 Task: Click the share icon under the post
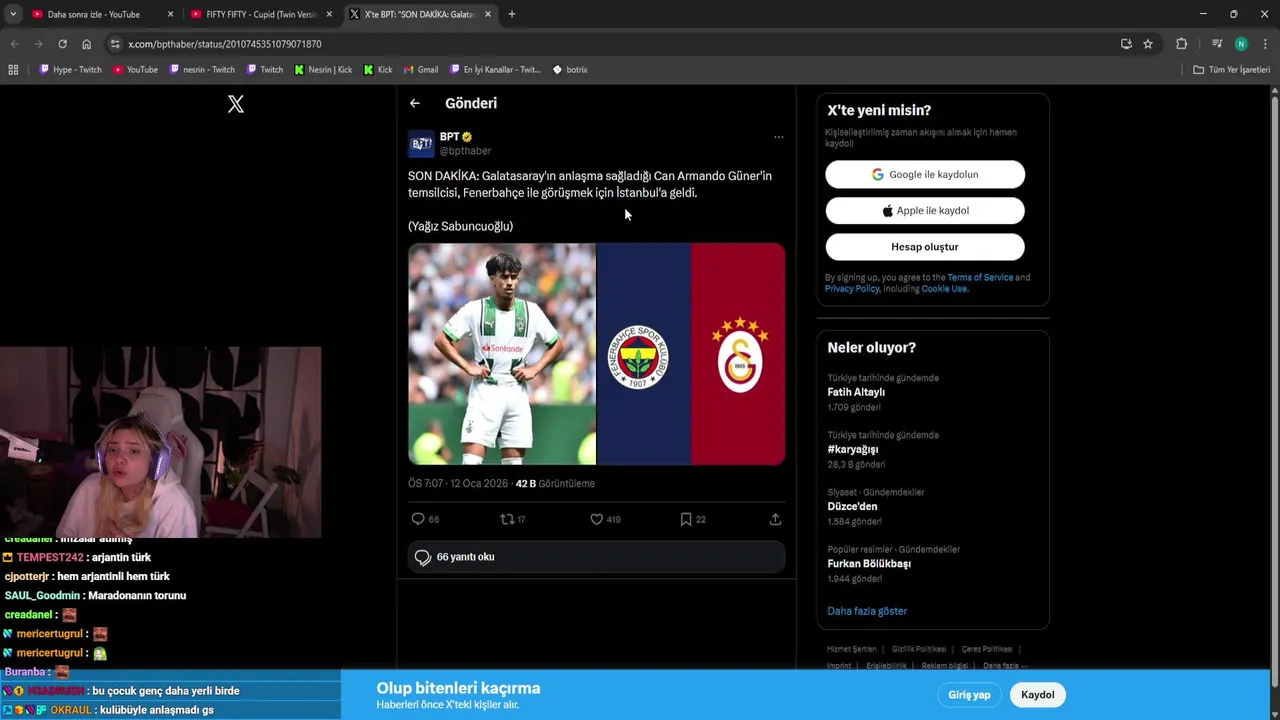click(775, 519)
